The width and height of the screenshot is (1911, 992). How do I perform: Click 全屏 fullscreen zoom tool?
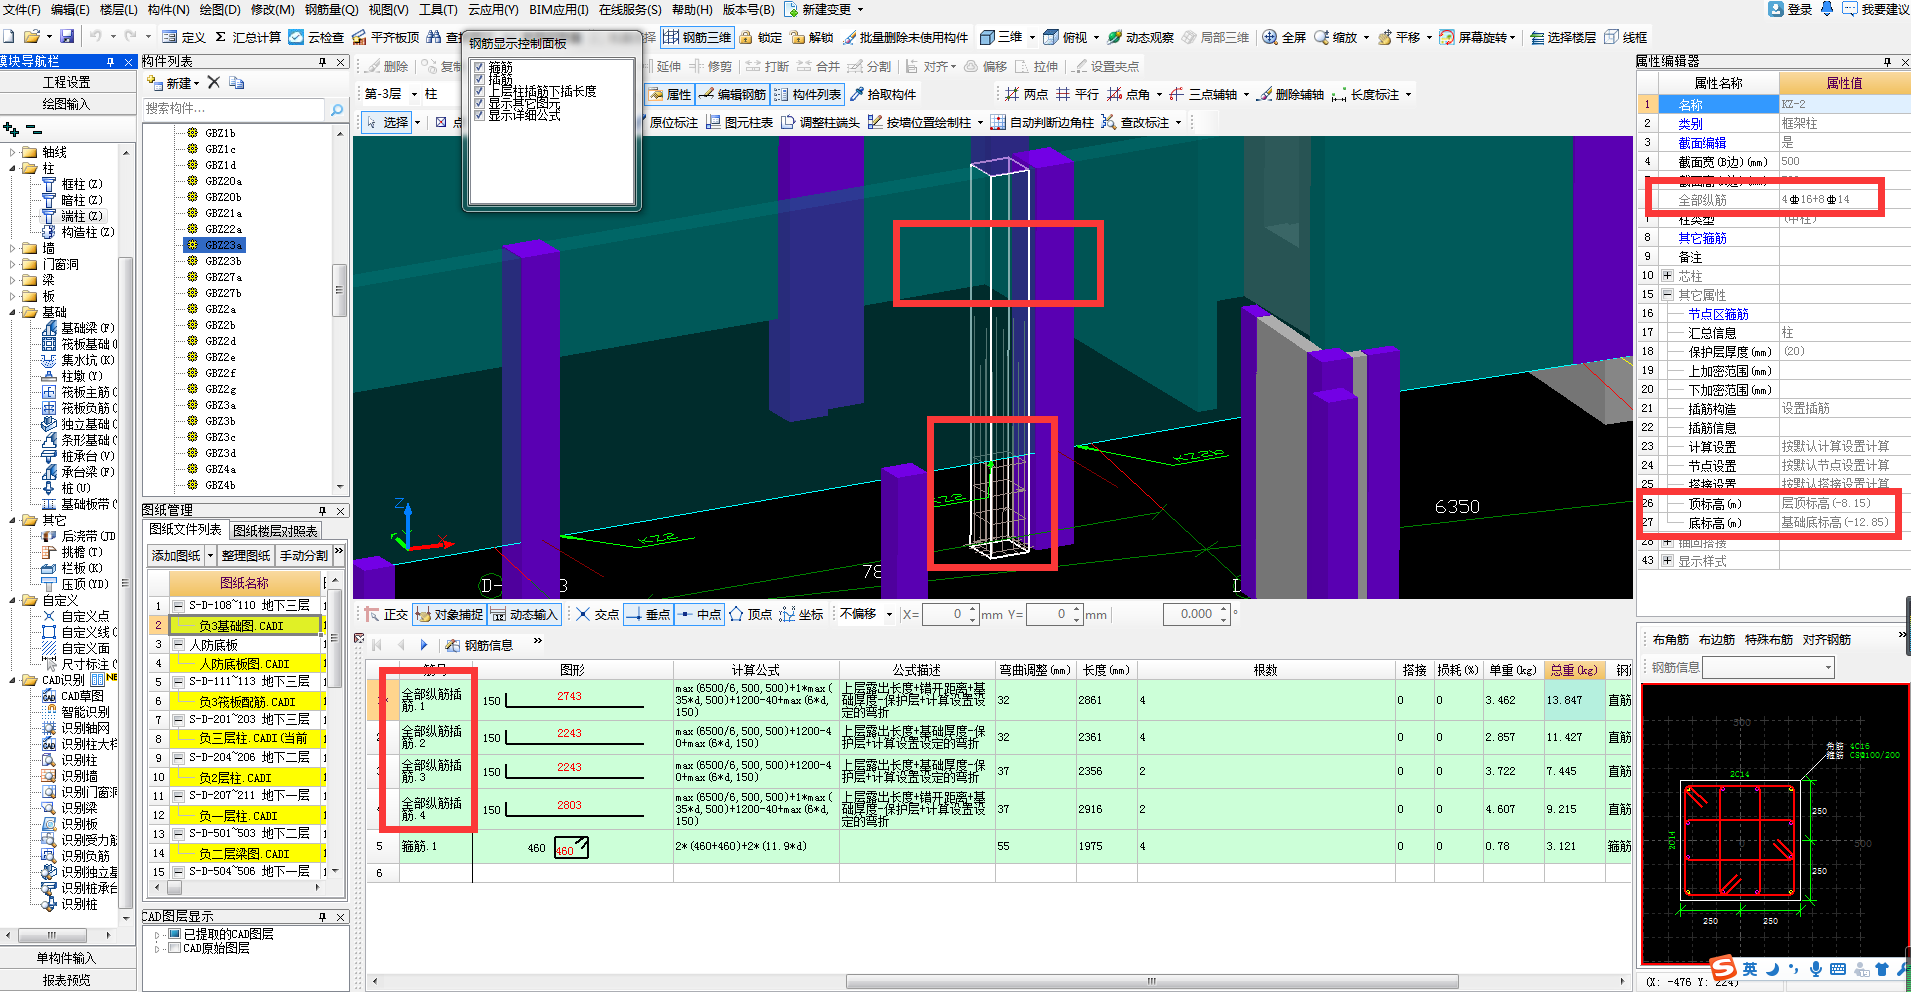click(x=1284, y=37)
